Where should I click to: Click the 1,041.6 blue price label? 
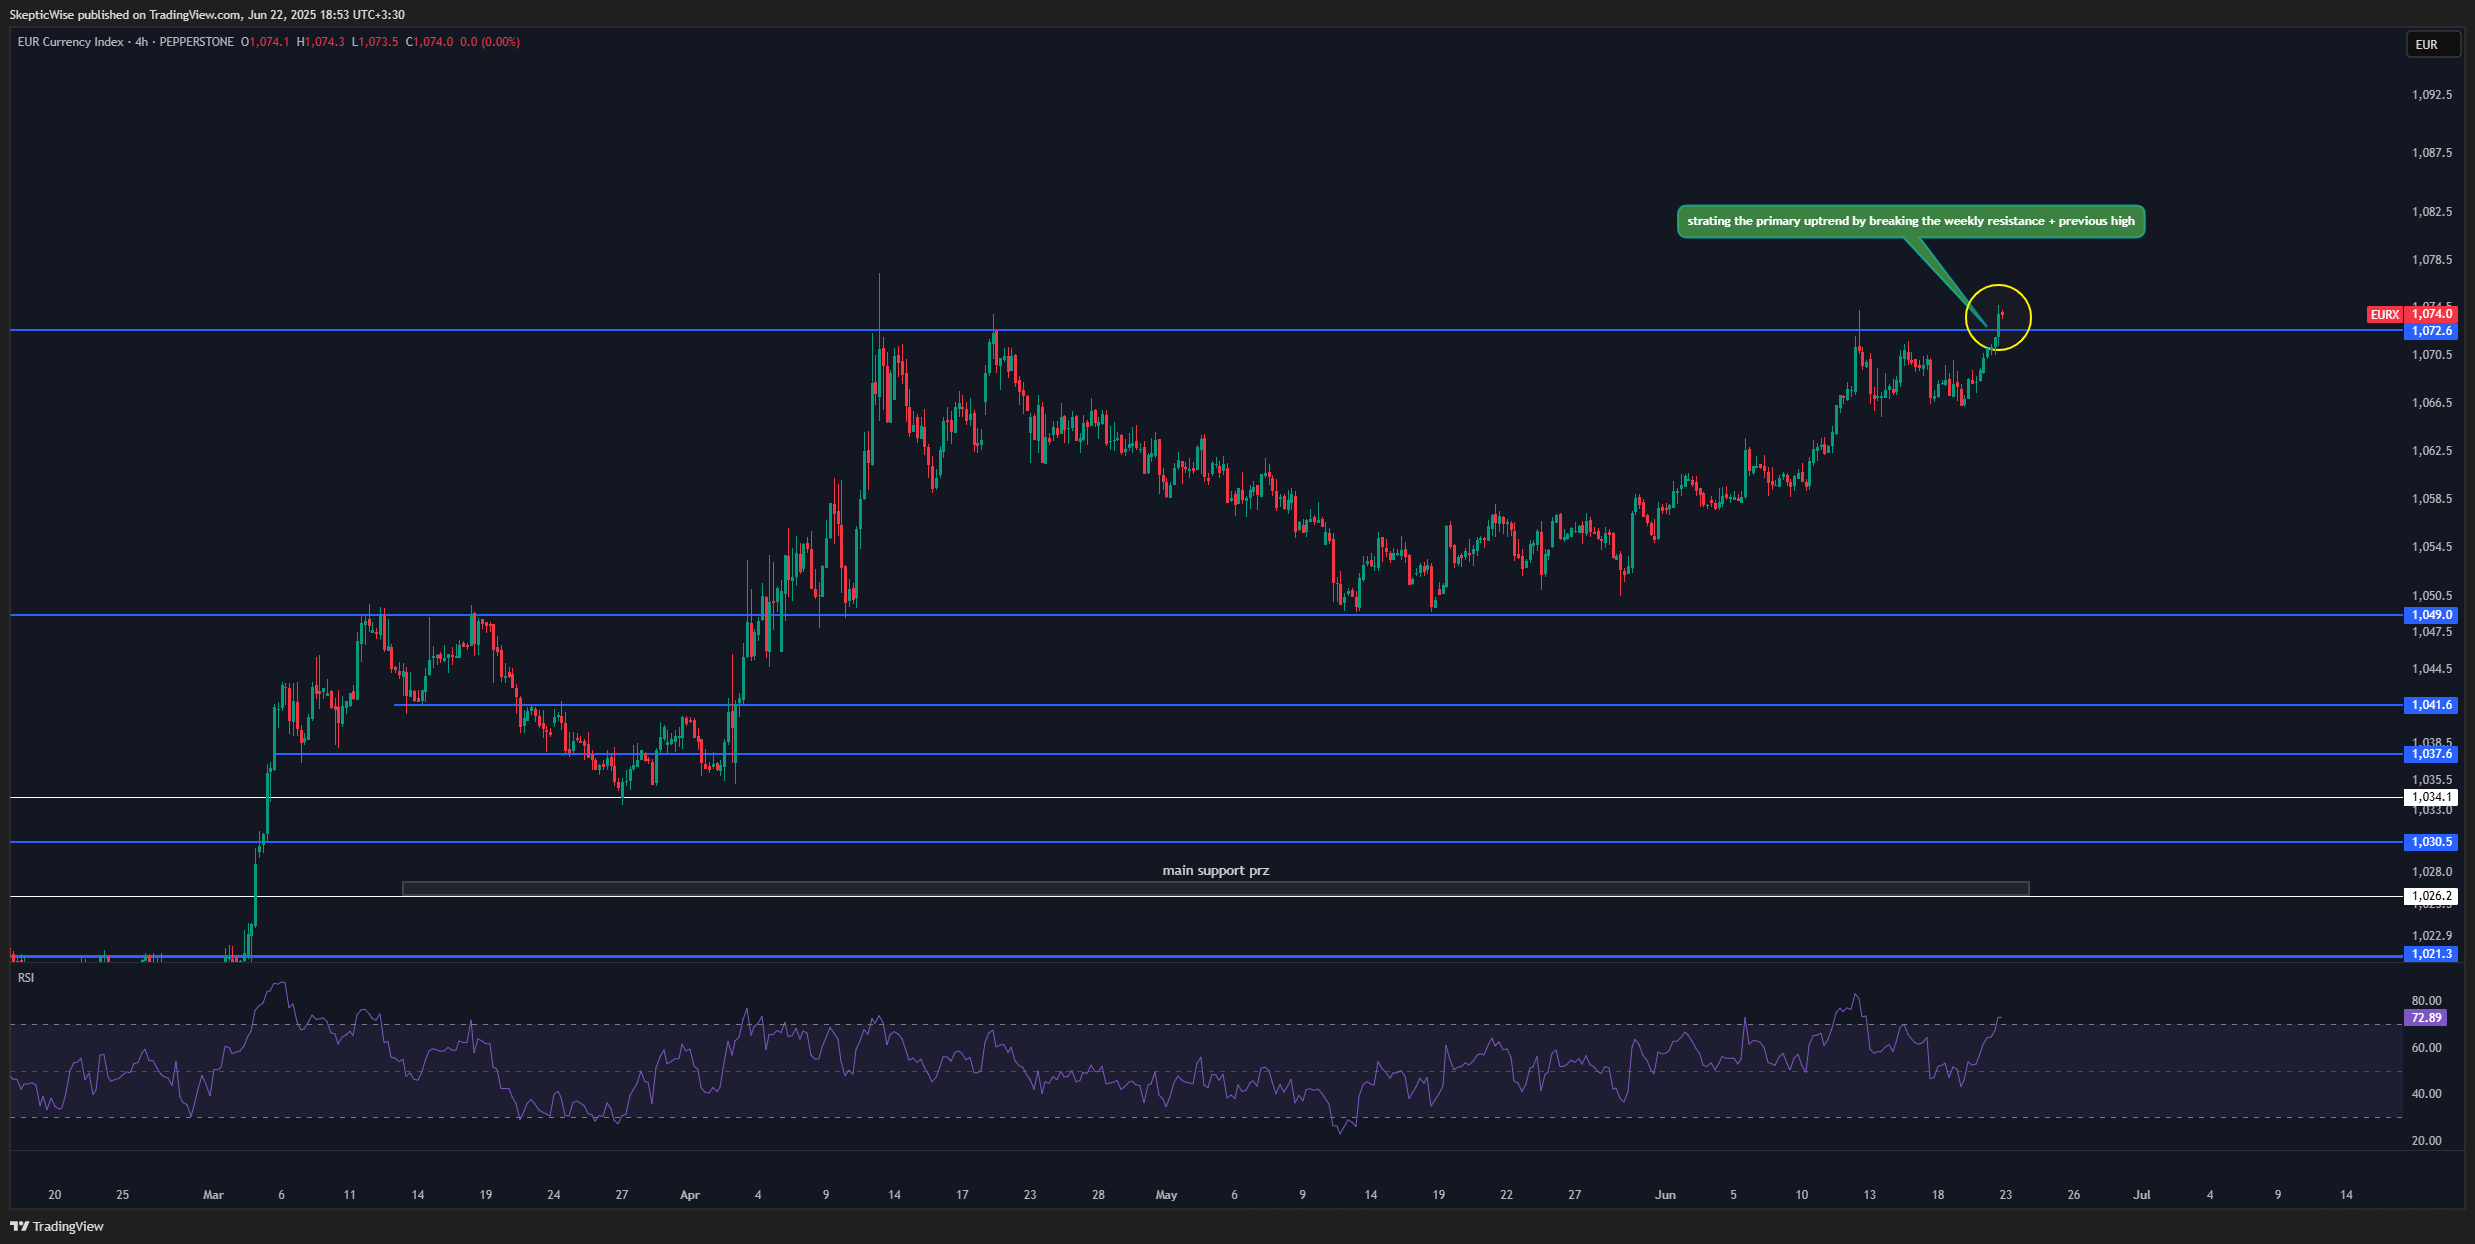(x=2431, y=705)
